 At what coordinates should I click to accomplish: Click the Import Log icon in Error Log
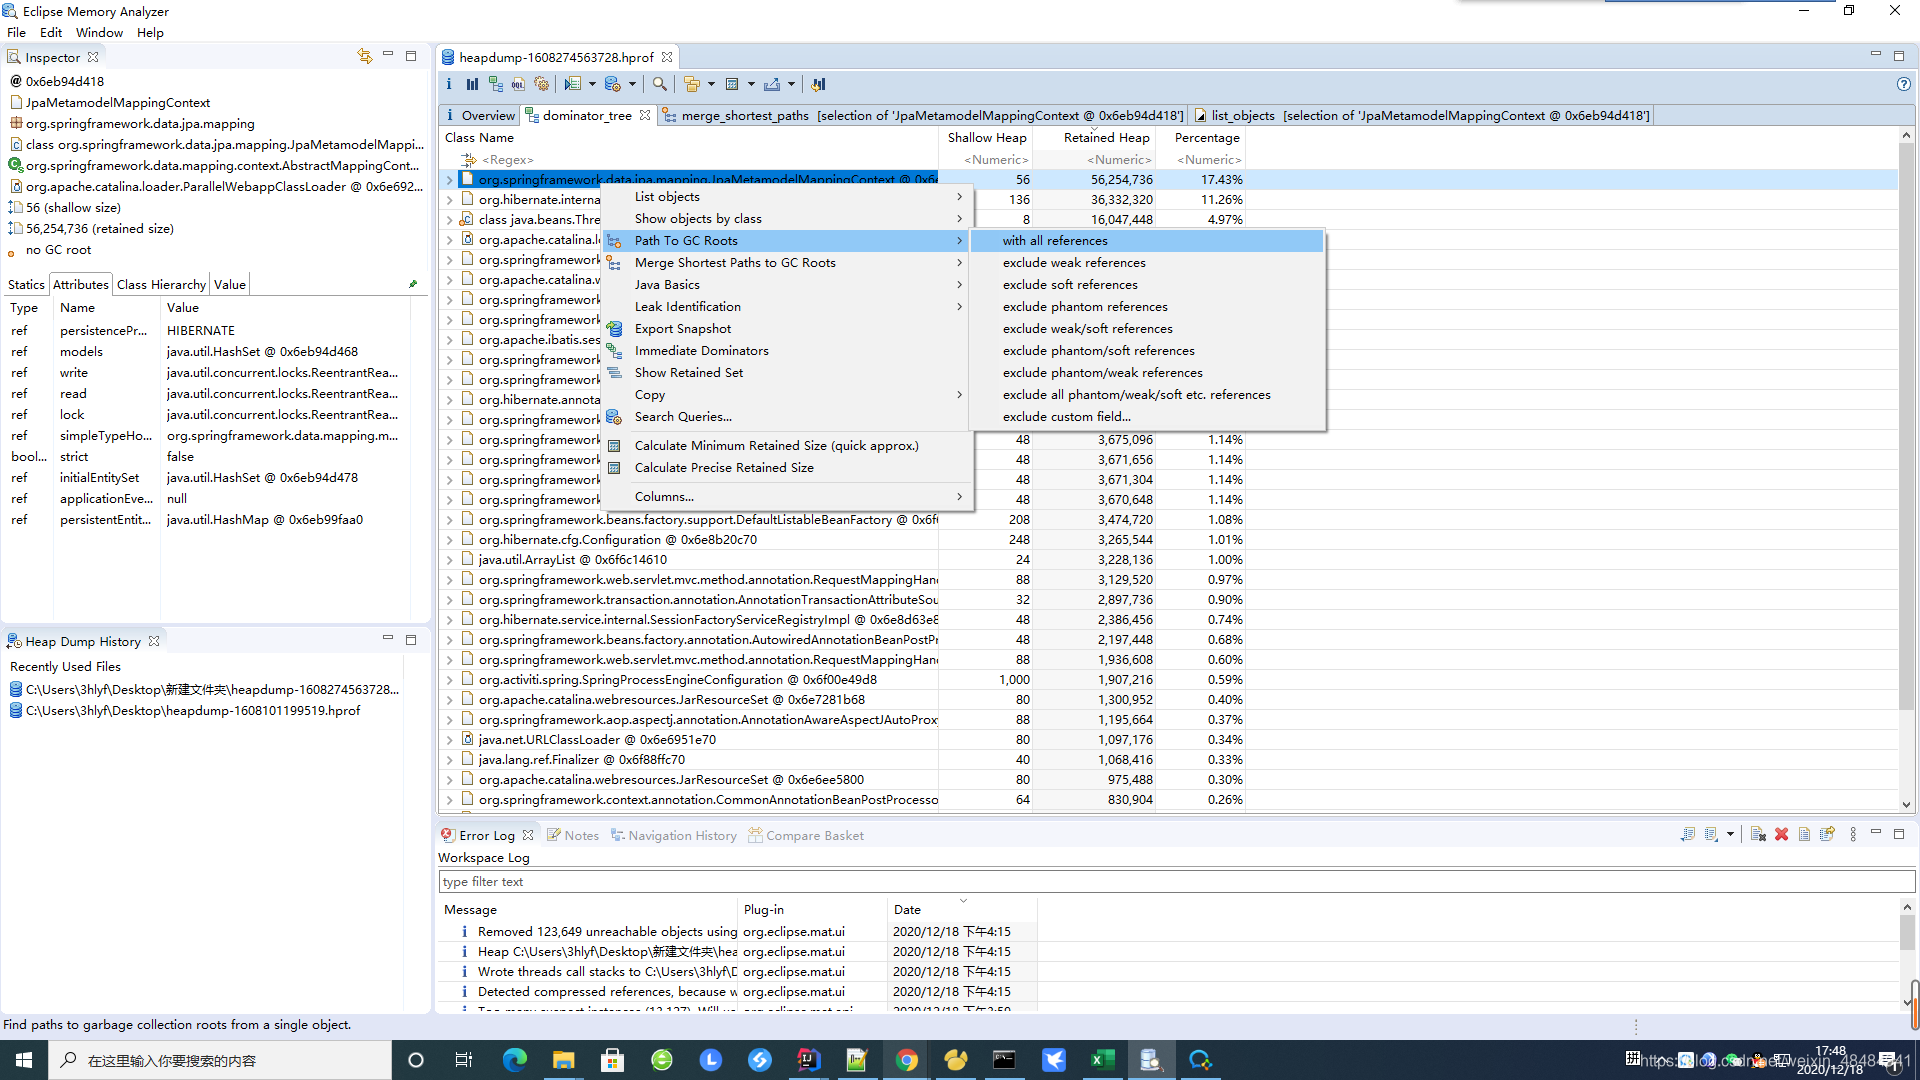tap(1711, 834)
